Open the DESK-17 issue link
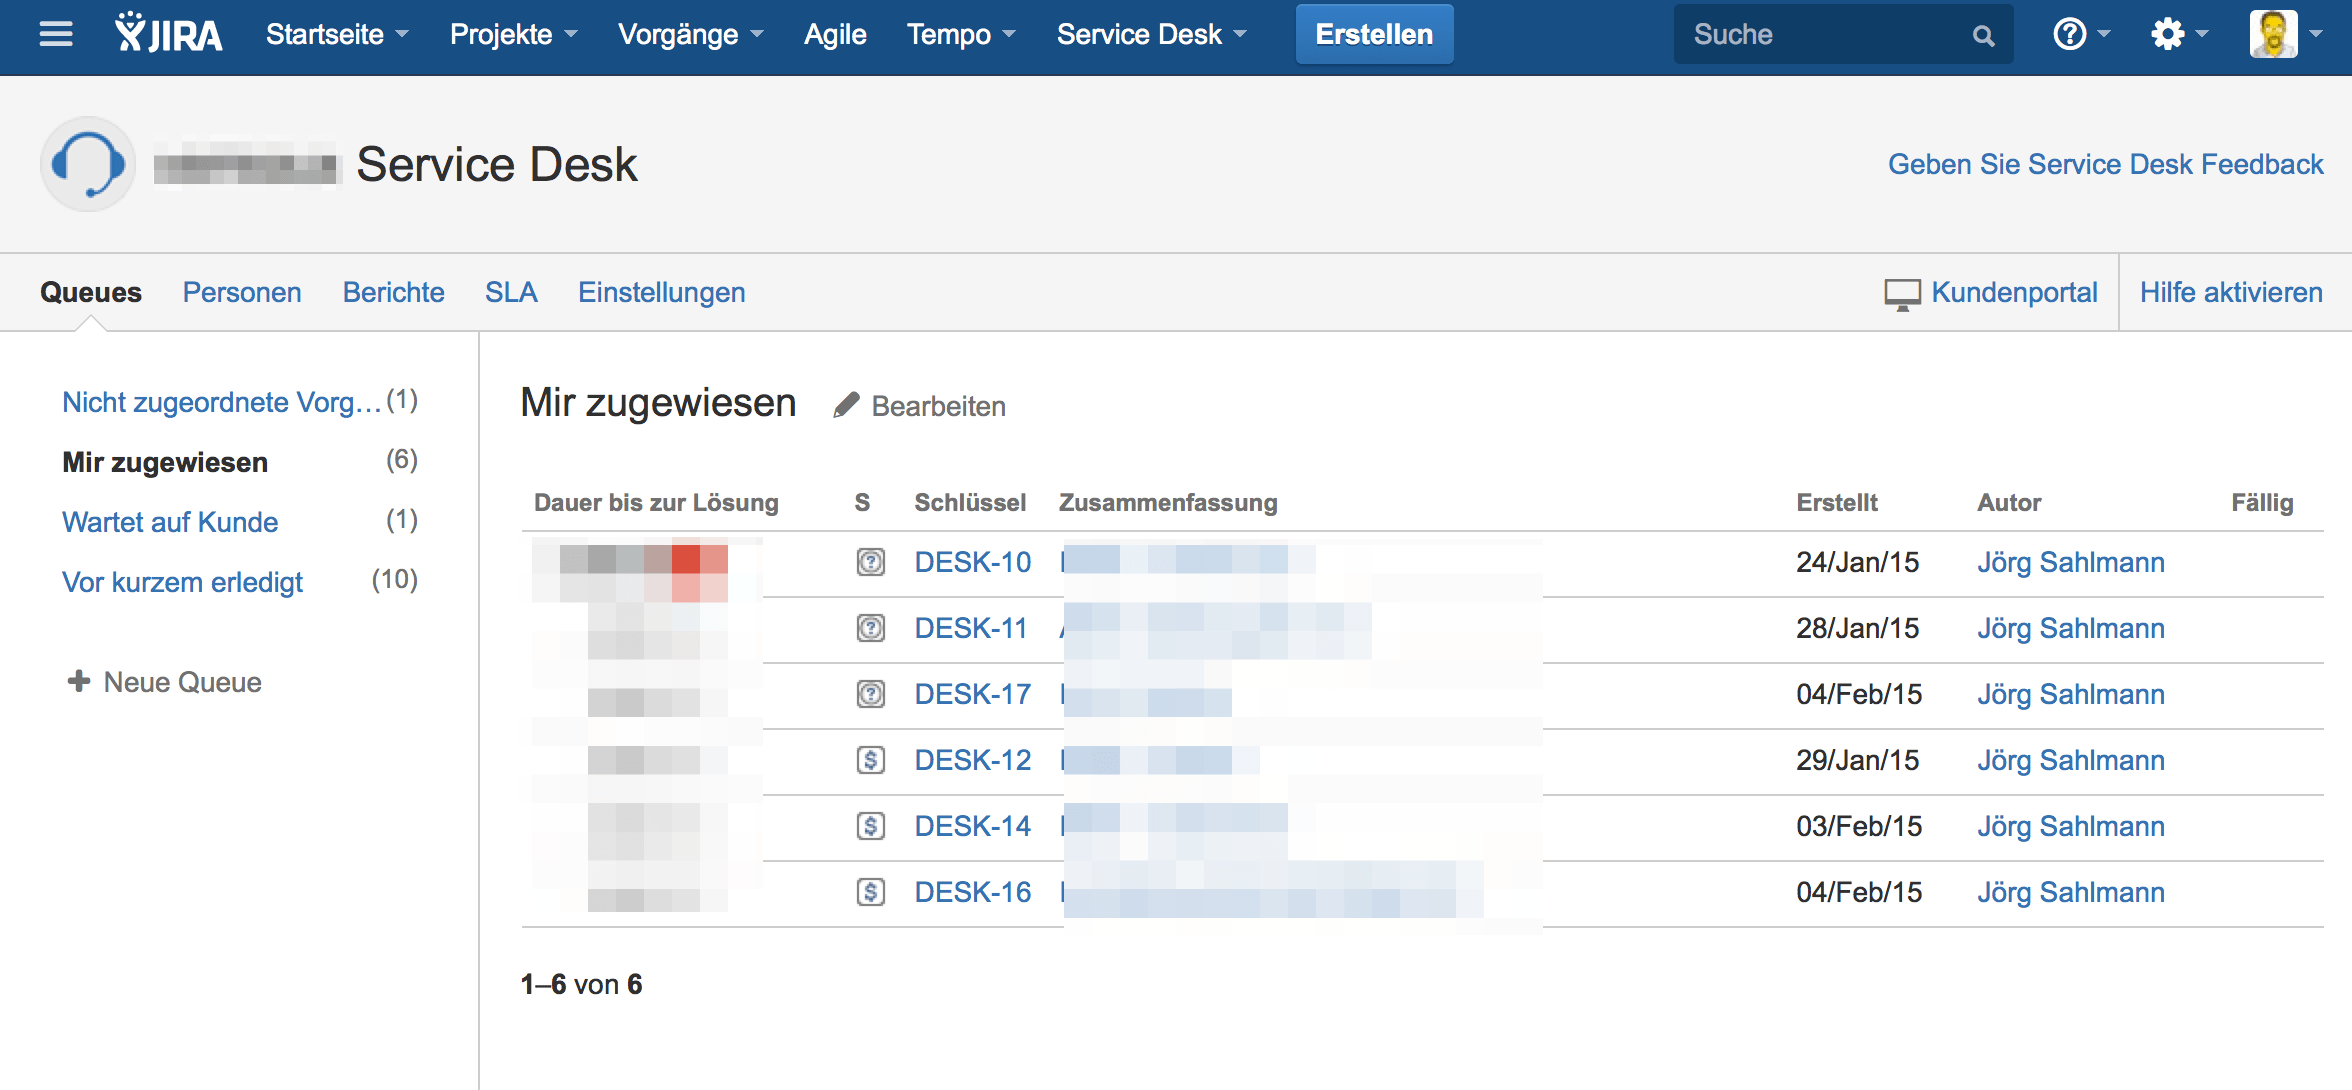Viewport: 2352px width, 1090px height. [972, 695]
